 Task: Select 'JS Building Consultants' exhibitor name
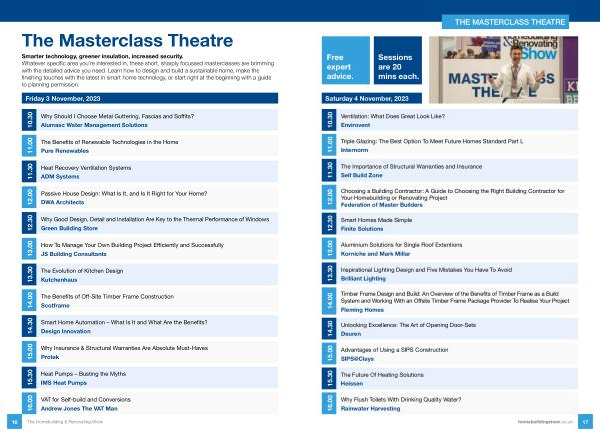click(x=73, y=254)
